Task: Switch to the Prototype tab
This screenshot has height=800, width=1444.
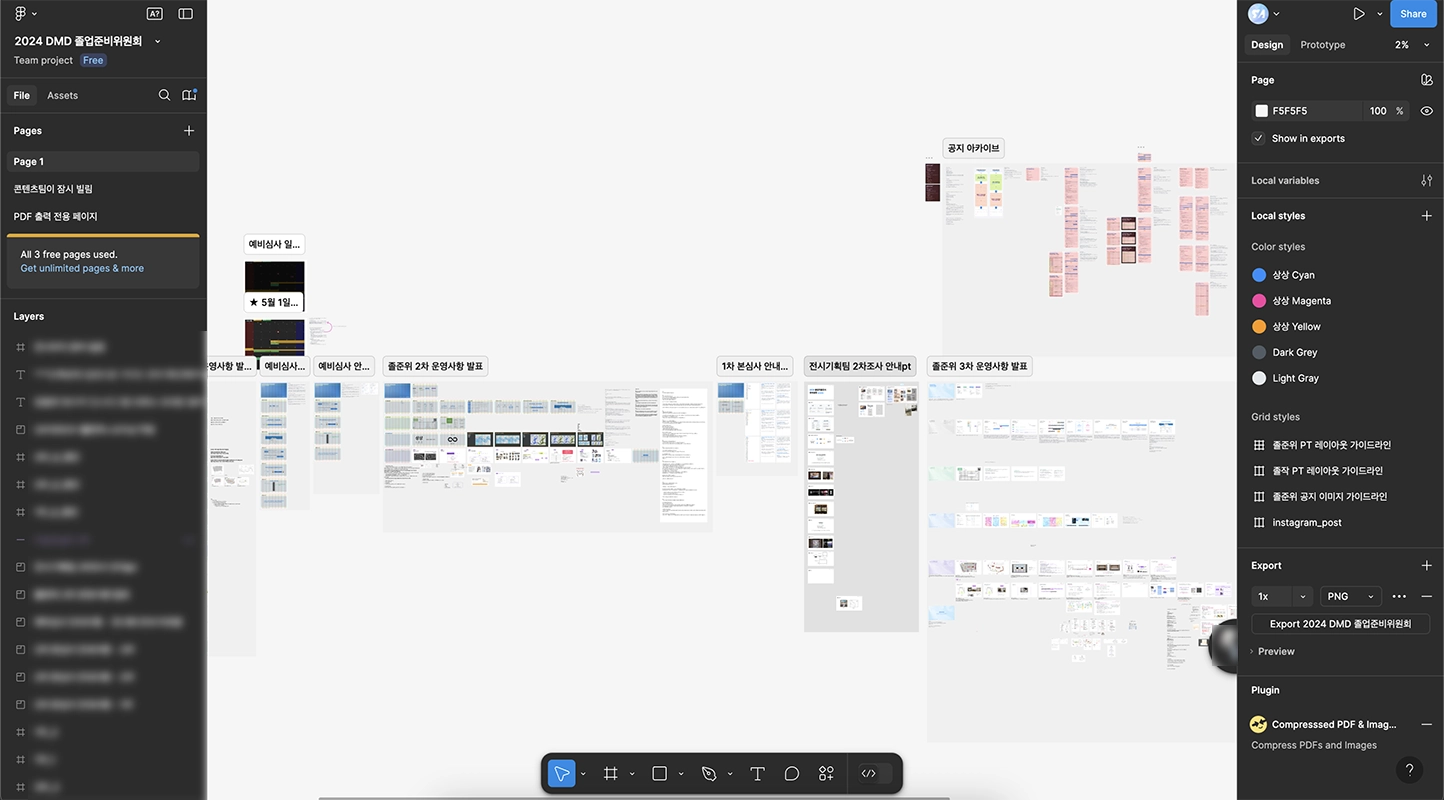Action: tap(1322, 45)
